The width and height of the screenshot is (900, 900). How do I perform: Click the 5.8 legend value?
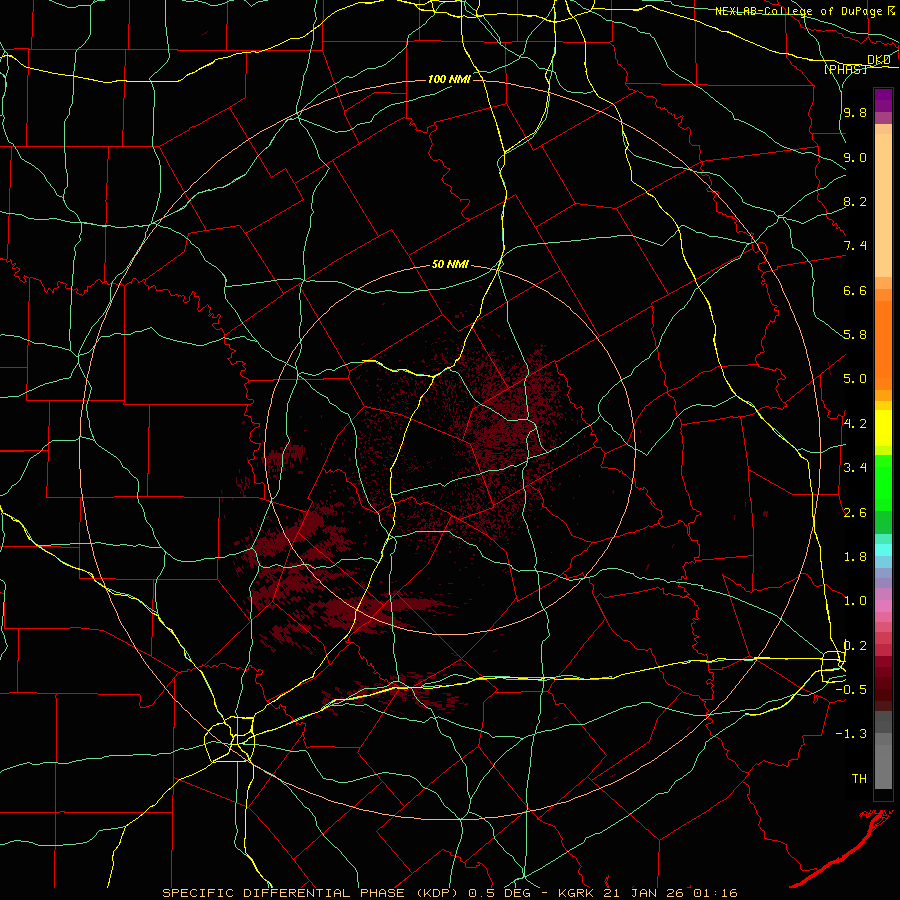click(855, 335)
